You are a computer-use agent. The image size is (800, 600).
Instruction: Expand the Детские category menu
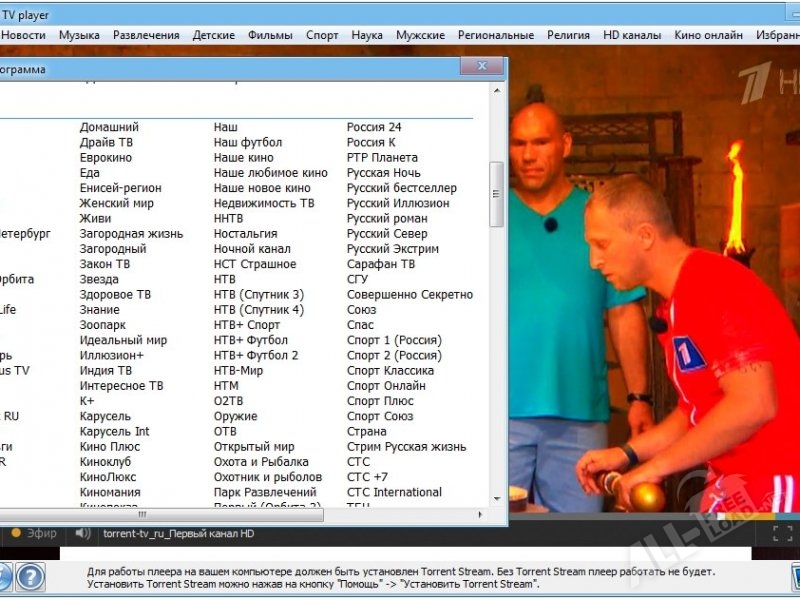(213, 35)
